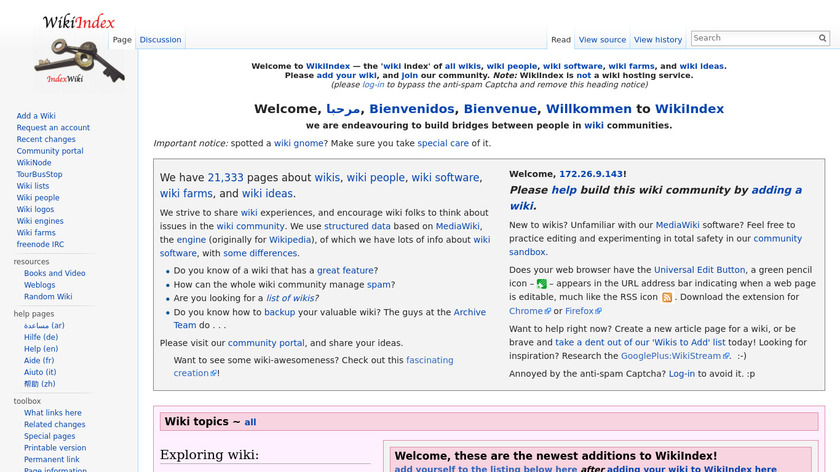Go to Community portal in the sidebar
This screenshot has width=840, height=472.
(x=50, y=151)
